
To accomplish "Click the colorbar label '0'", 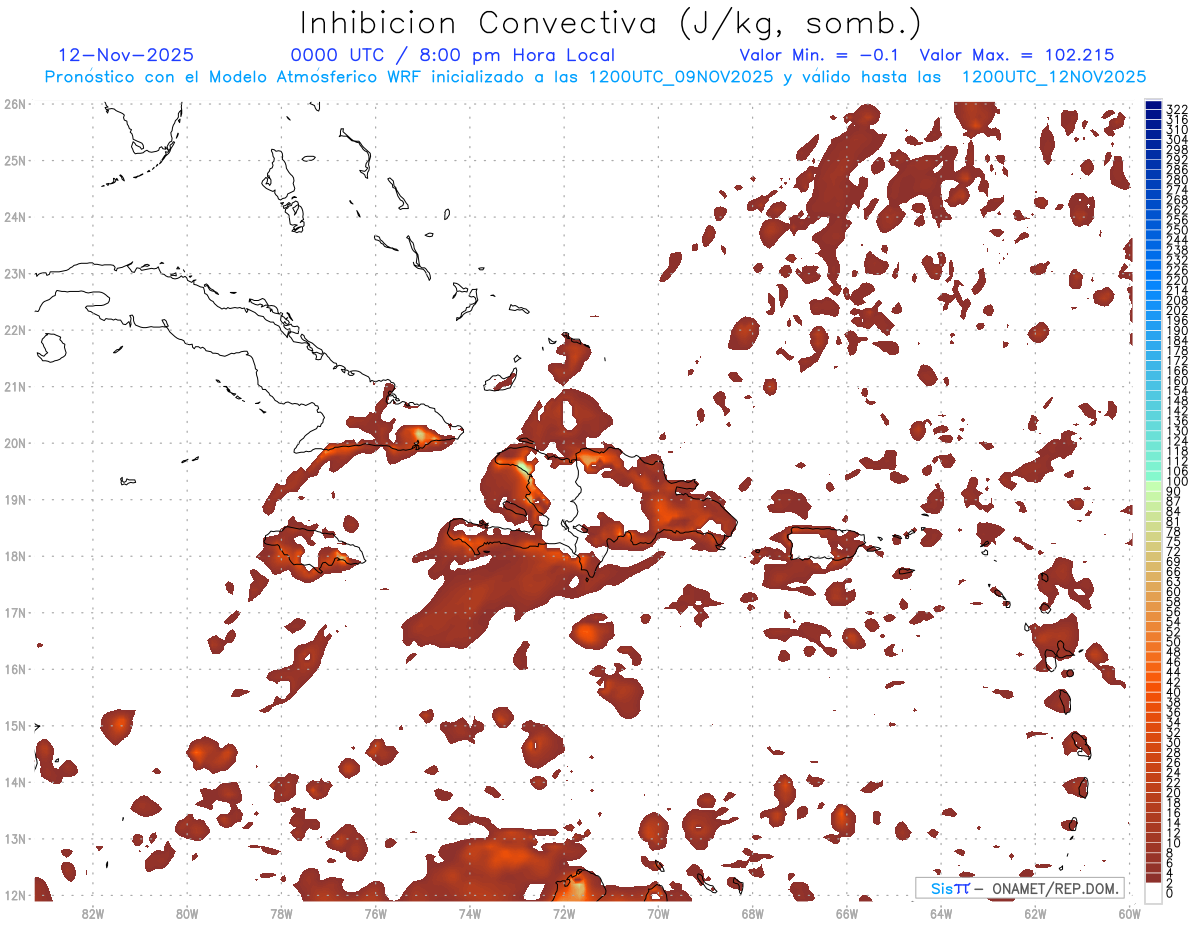I will coord(1171,893).
